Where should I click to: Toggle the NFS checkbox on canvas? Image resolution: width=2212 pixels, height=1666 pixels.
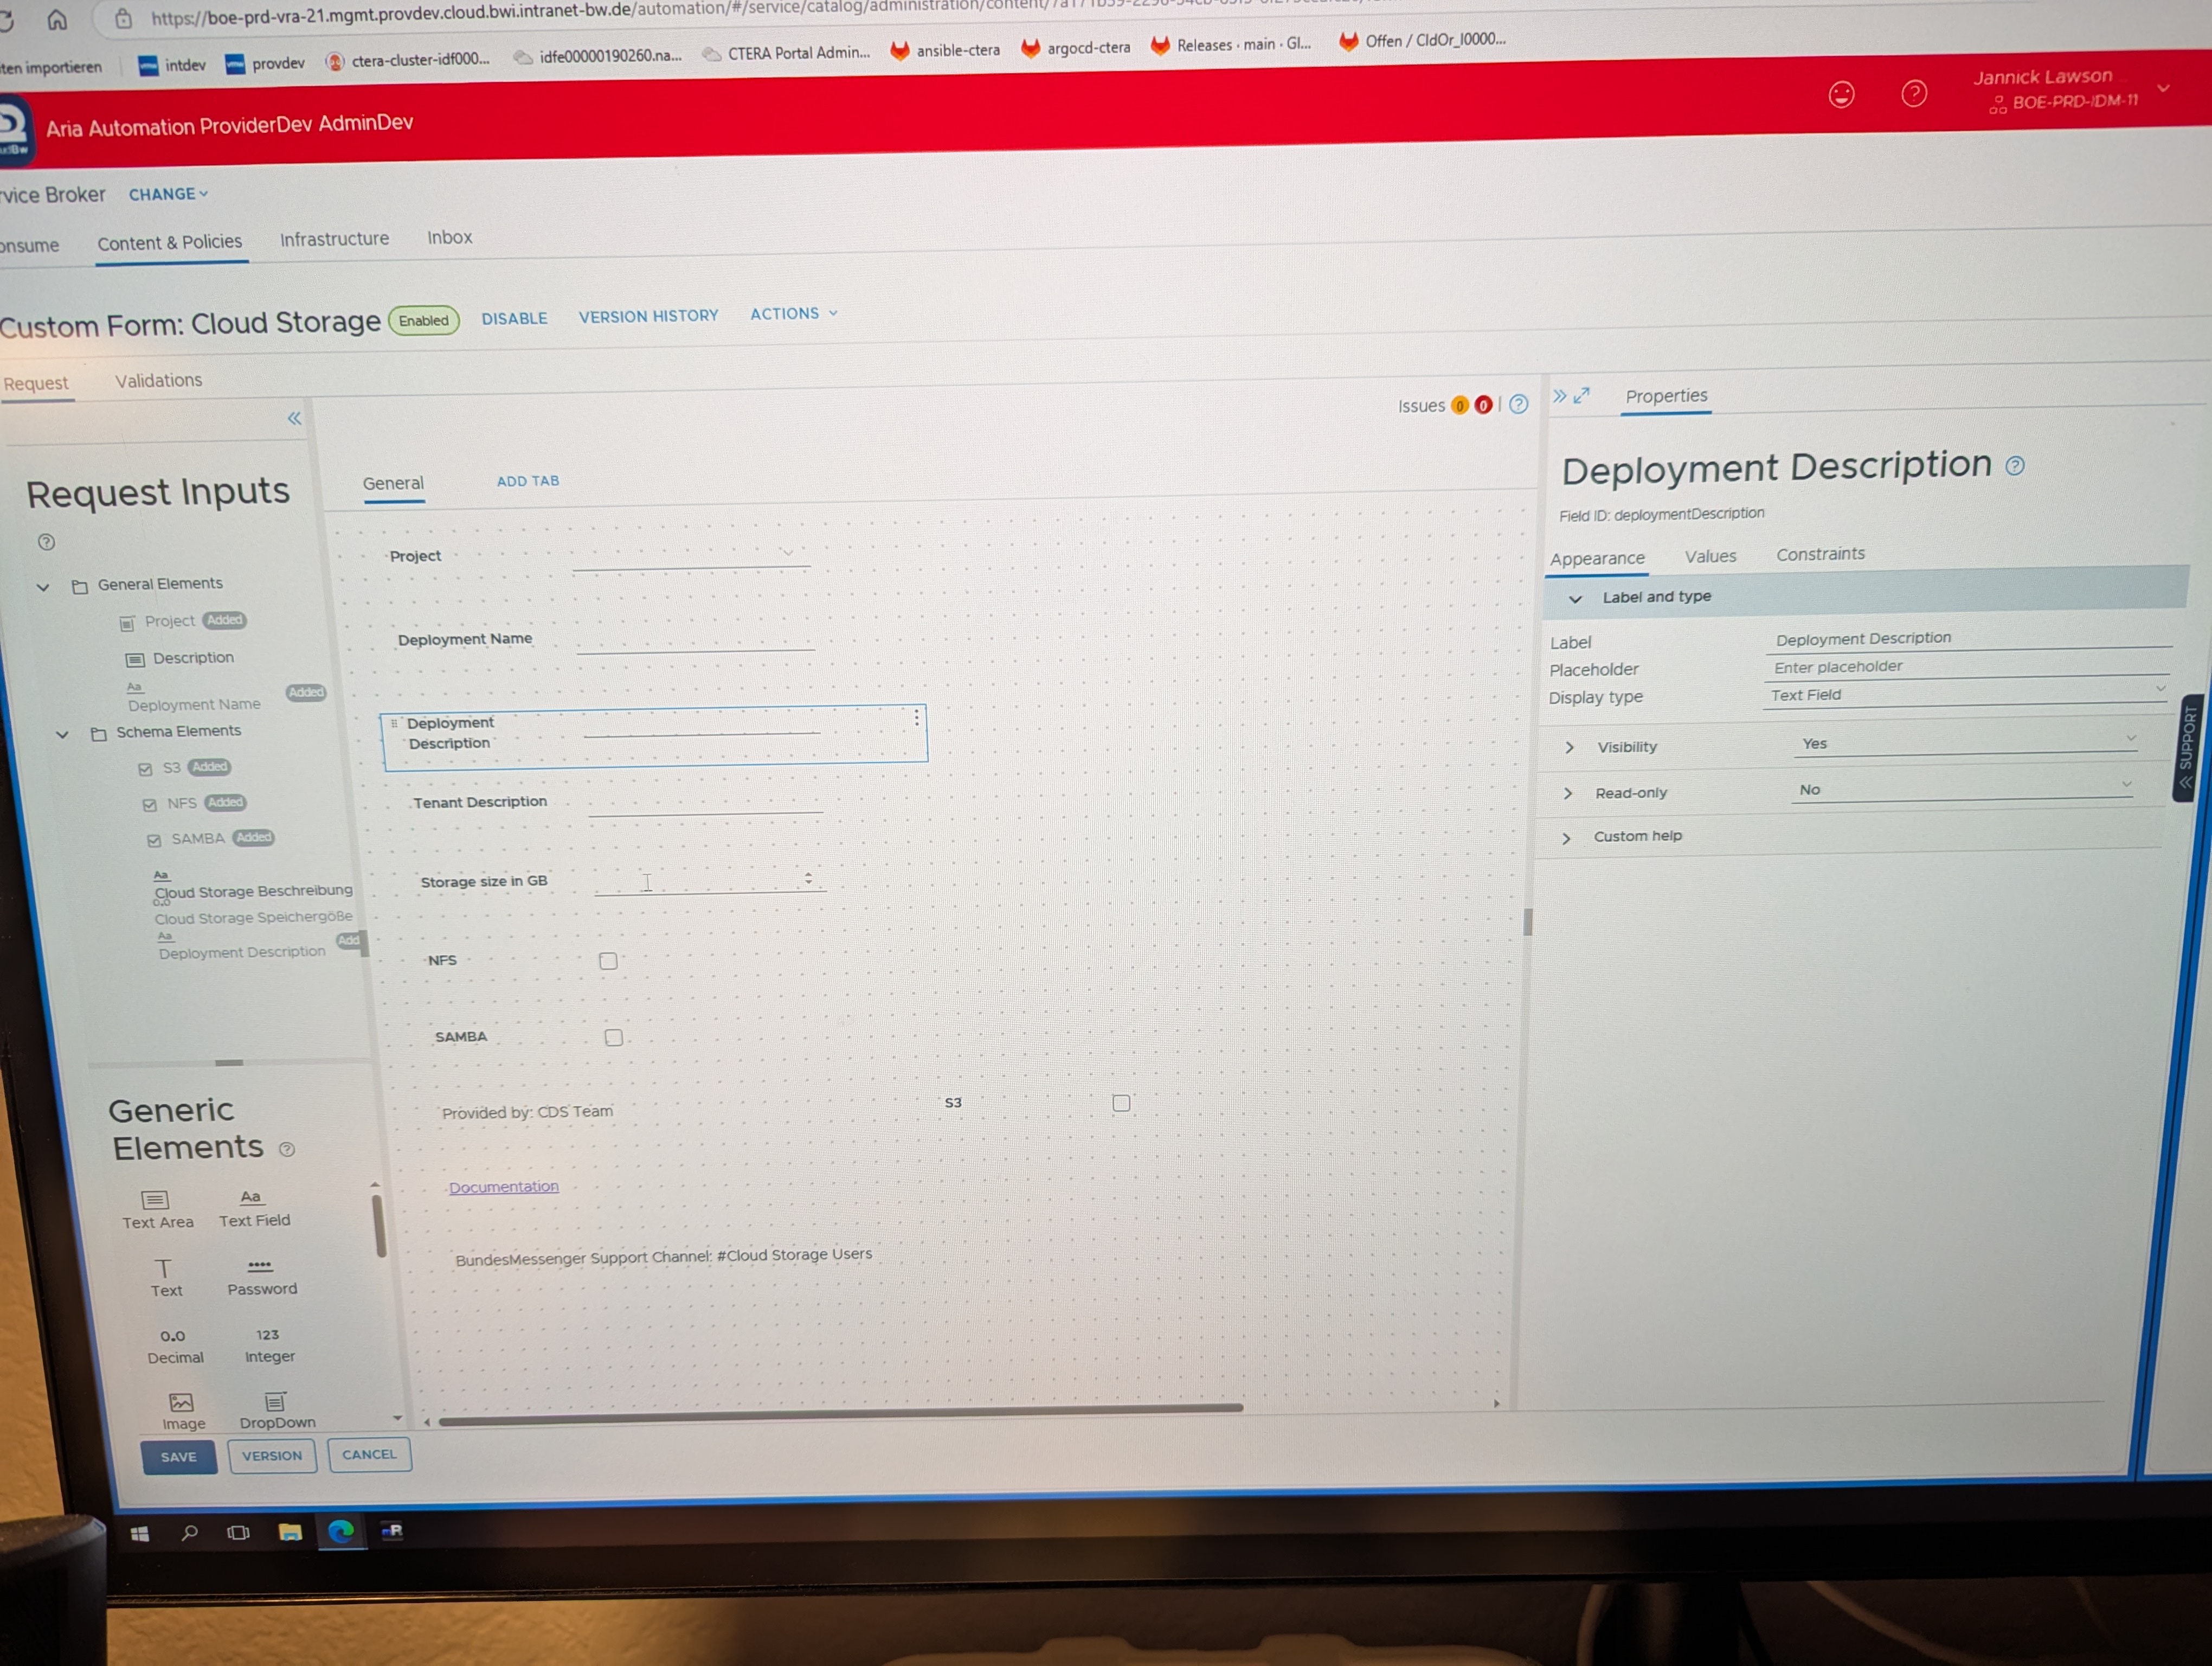pos(608,961)
